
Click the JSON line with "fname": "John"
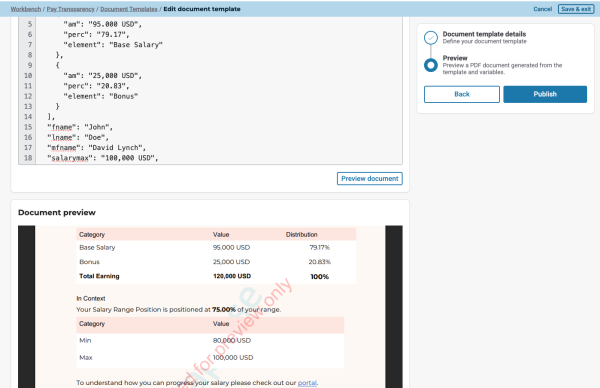(x=80, y=127)
